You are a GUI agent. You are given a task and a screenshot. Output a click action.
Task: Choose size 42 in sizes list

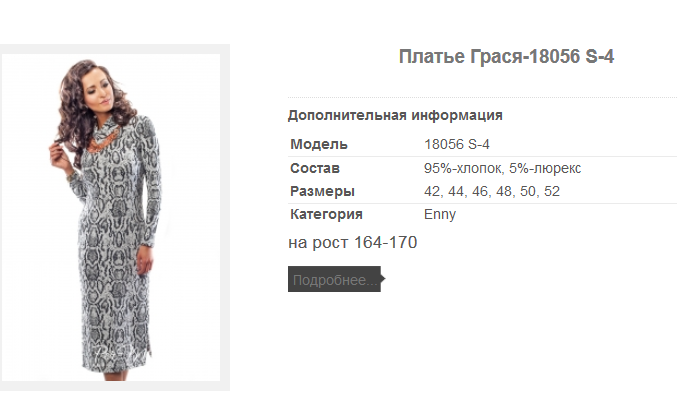[432, 191]
